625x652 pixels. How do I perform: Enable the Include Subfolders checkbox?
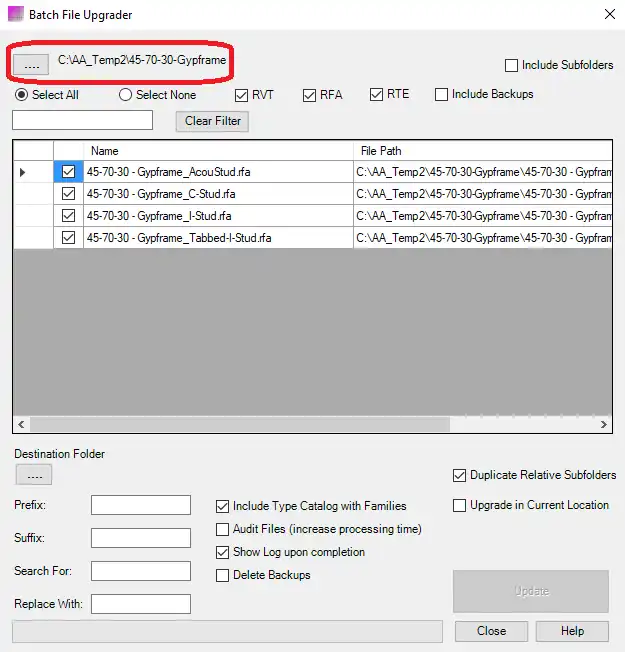point(511,66)
